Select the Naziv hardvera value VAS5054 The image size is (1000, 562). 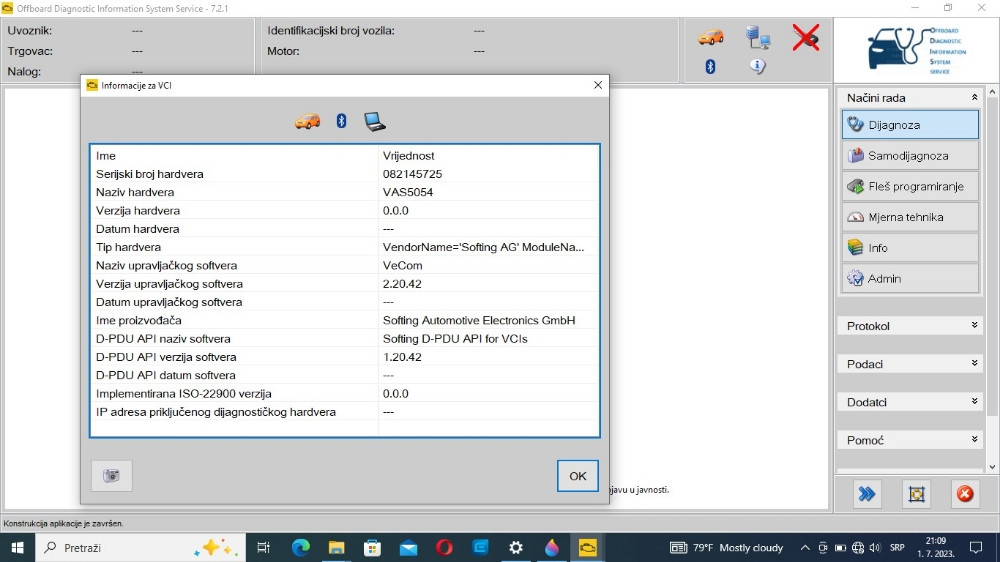(408, 192)
